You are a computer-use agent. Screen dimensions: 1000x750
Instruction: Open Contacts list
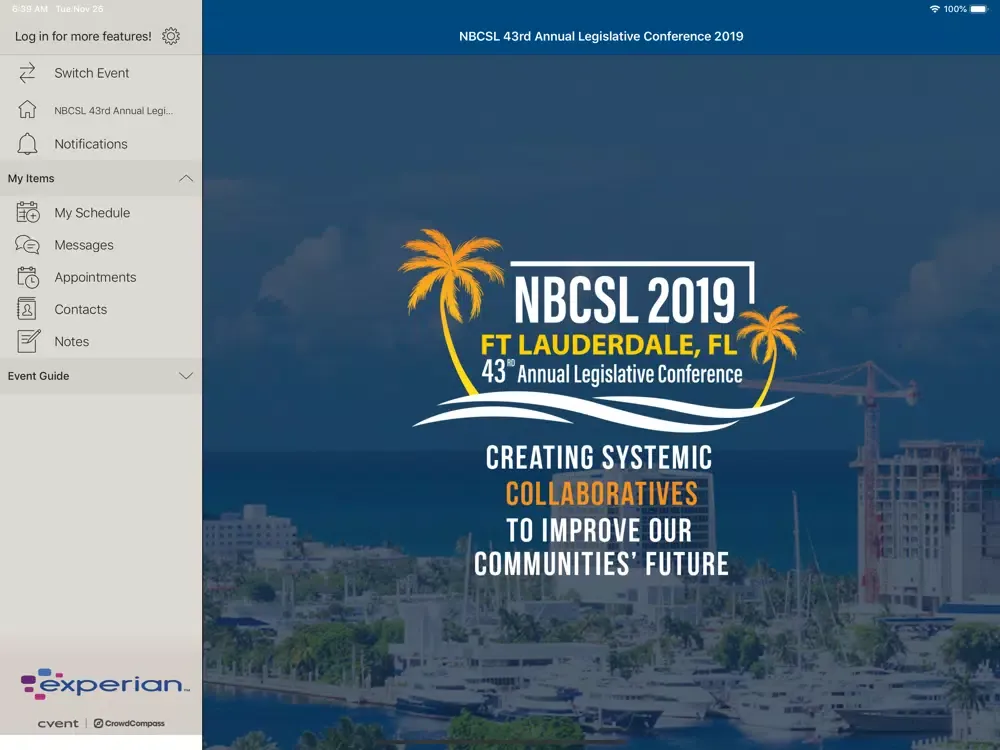[x=101, y=309]
